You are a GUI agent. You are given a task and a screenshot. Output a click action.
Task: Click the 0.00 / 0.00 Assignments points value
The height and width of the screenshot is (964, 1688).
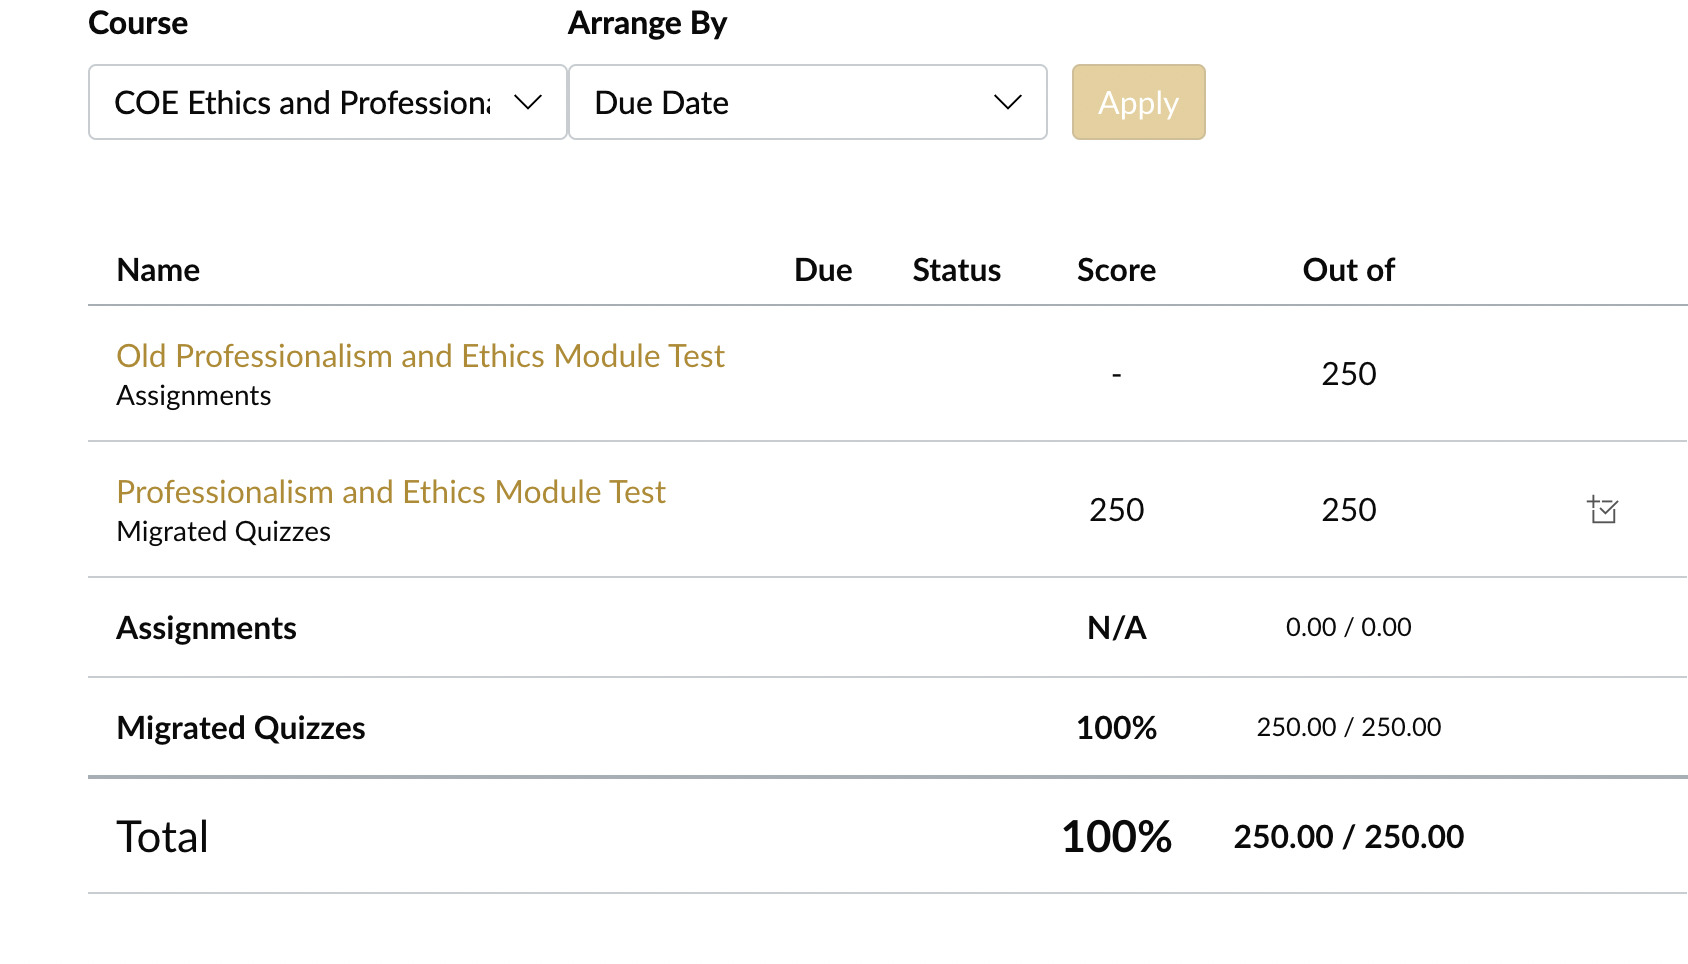pyautogui.click(x=1348, y=627)
